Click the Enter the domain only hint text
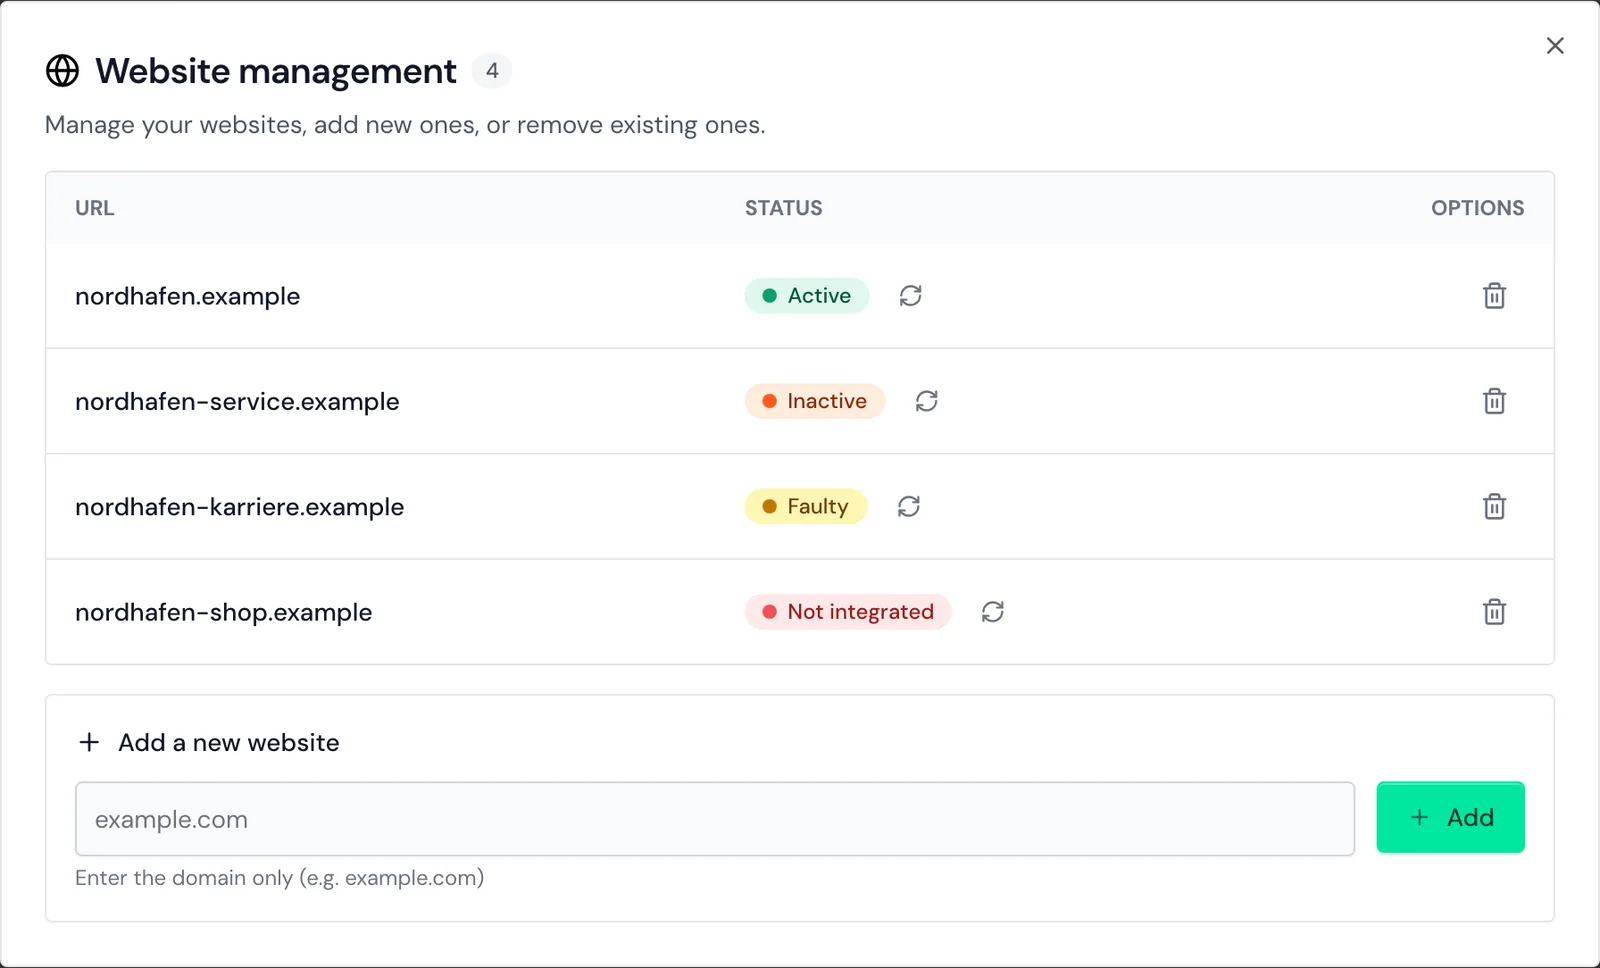Viewport: 1600px width, 968px height. point(280,878)
